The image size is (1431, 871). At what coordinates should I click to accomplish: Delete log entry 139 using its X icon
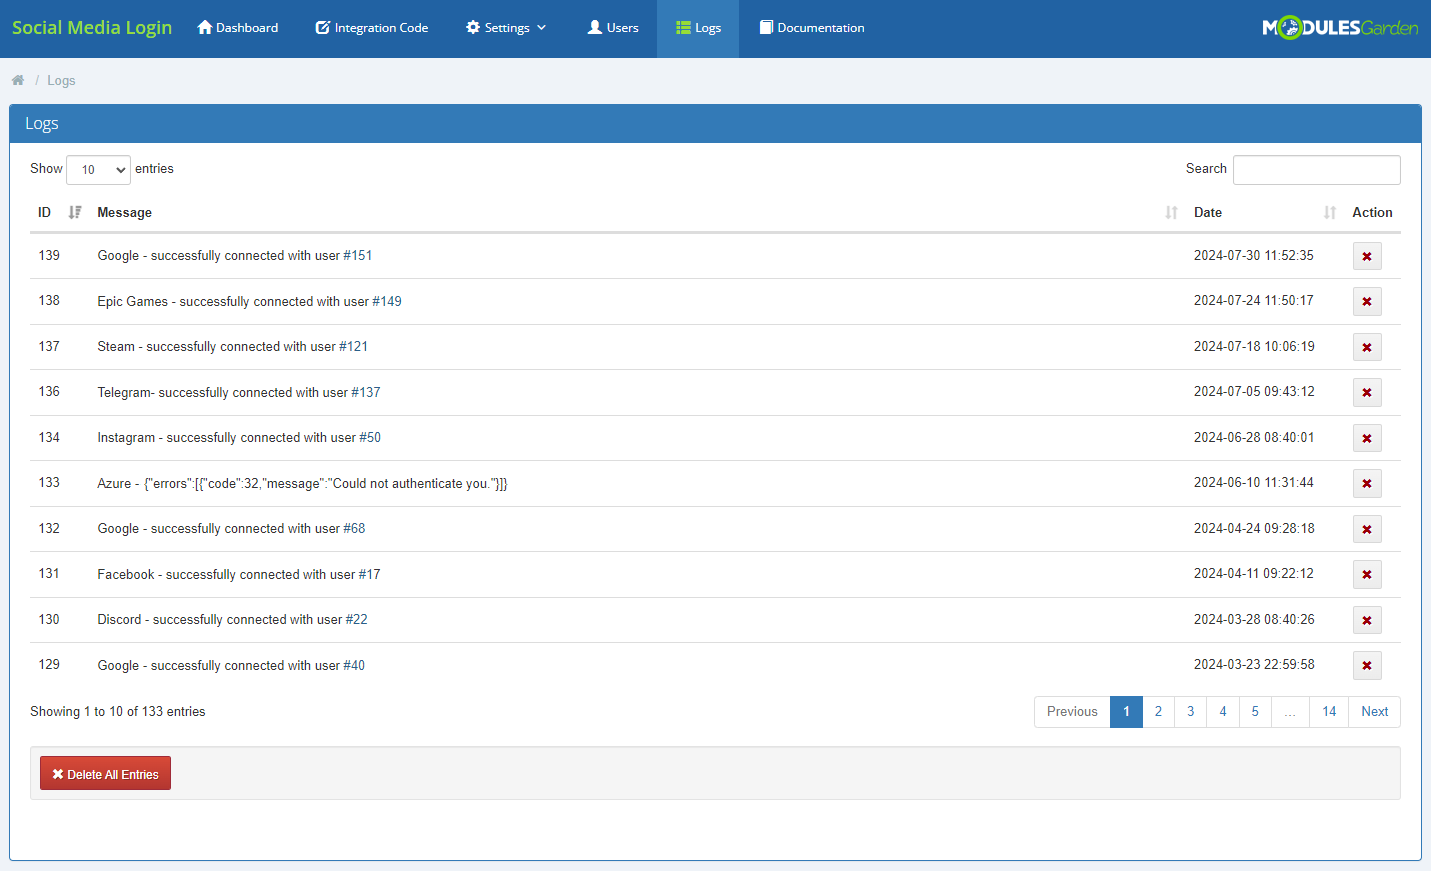(1366, 256)
